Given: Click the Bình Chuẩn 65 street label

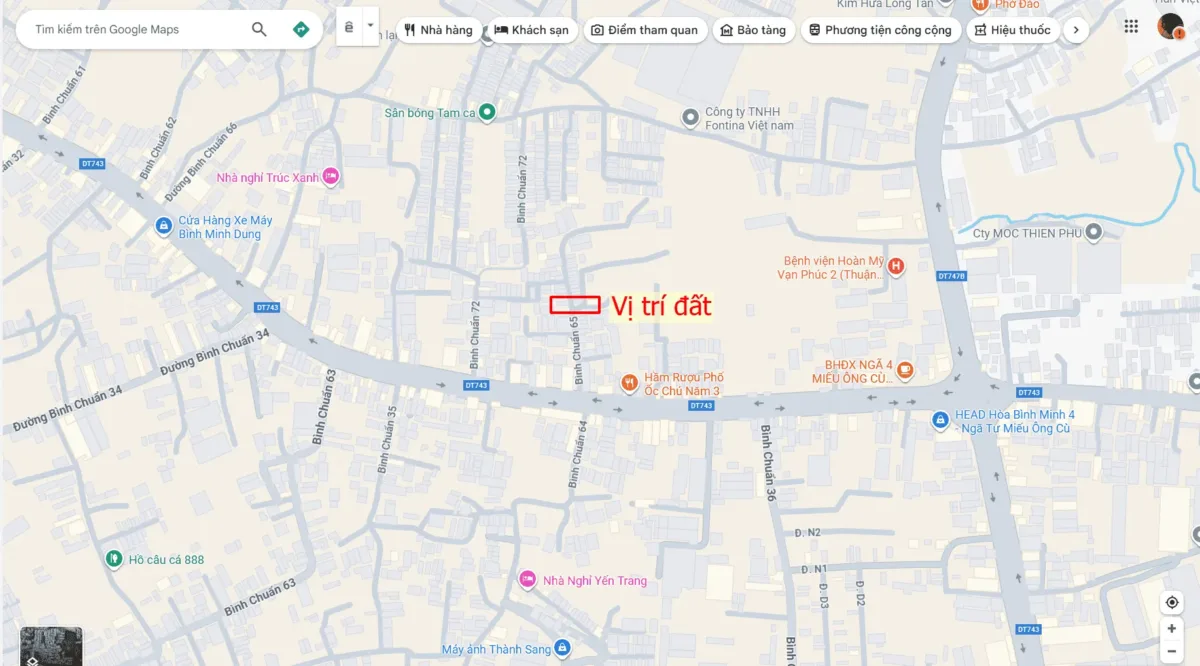Looking at the screenshot, I should [576, 351].
